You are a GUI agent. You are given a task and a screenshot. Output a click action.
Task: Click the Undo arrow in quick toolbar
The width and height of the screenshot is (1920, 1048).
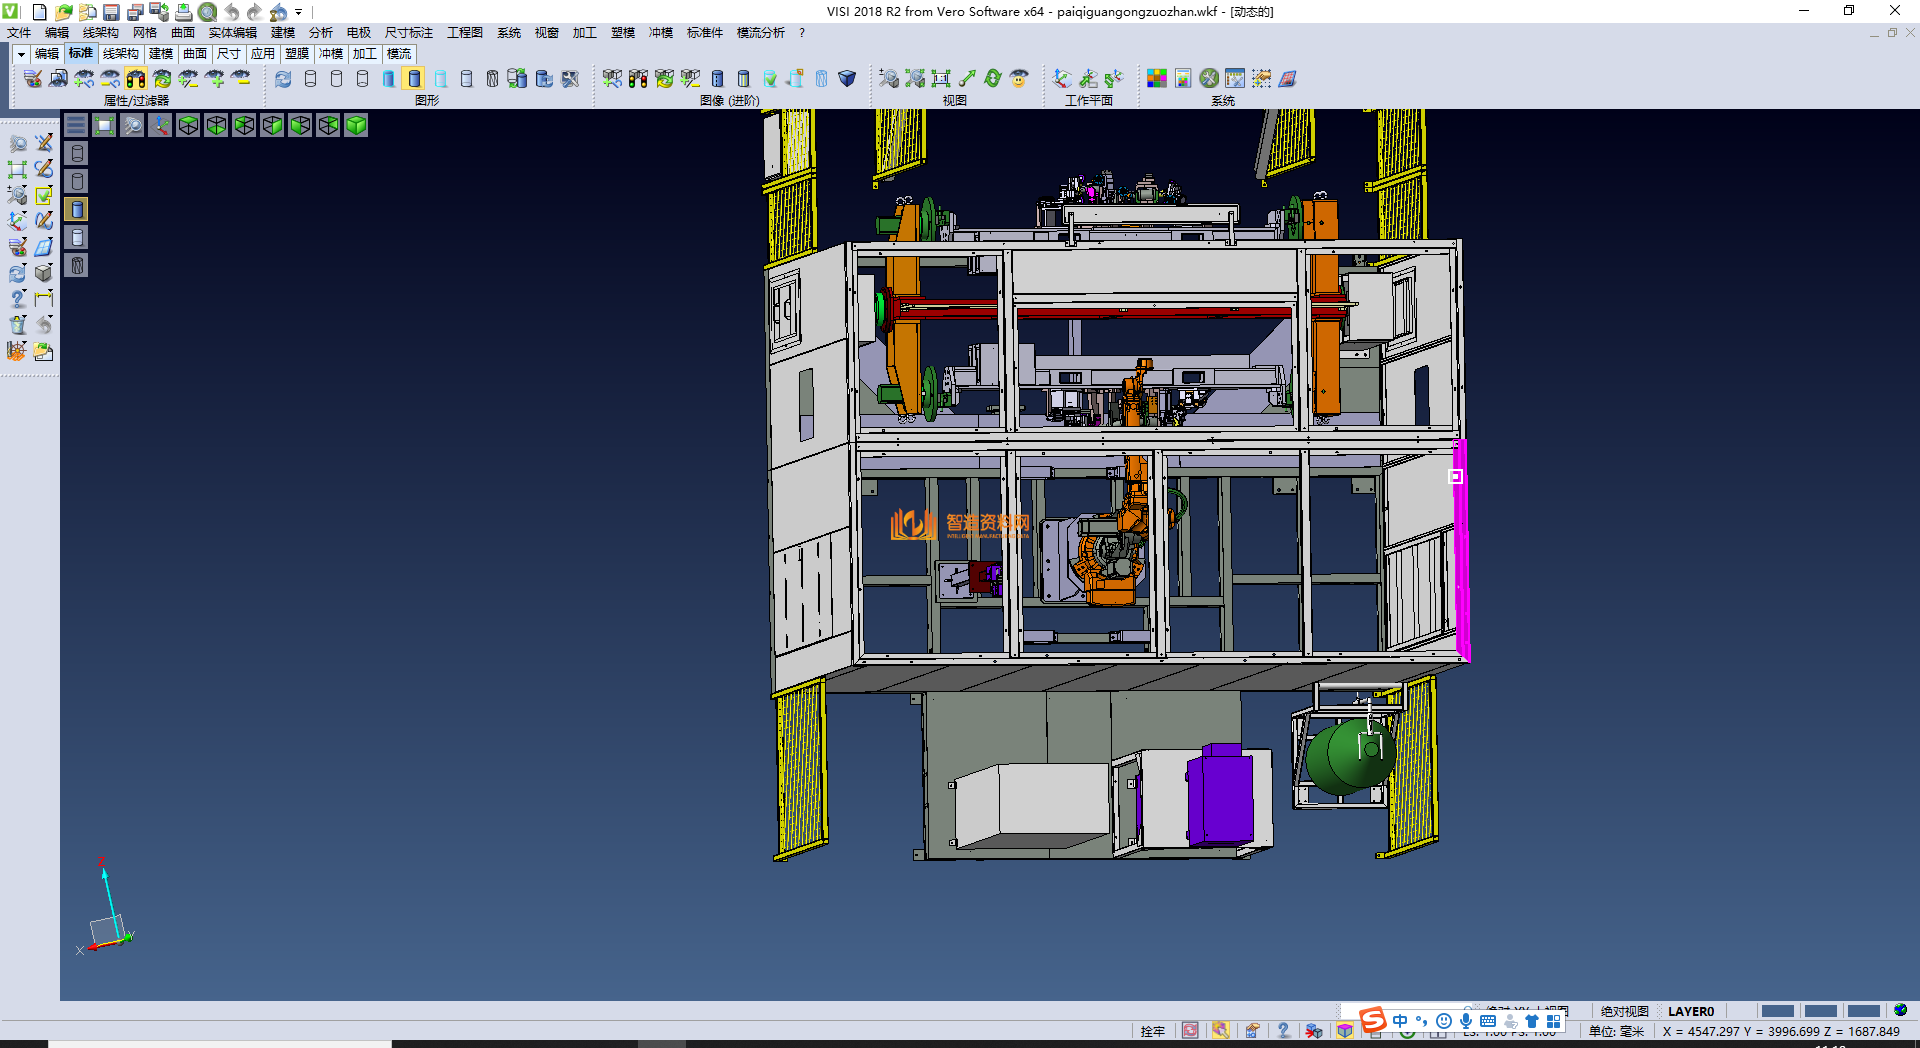pos(231,12)
